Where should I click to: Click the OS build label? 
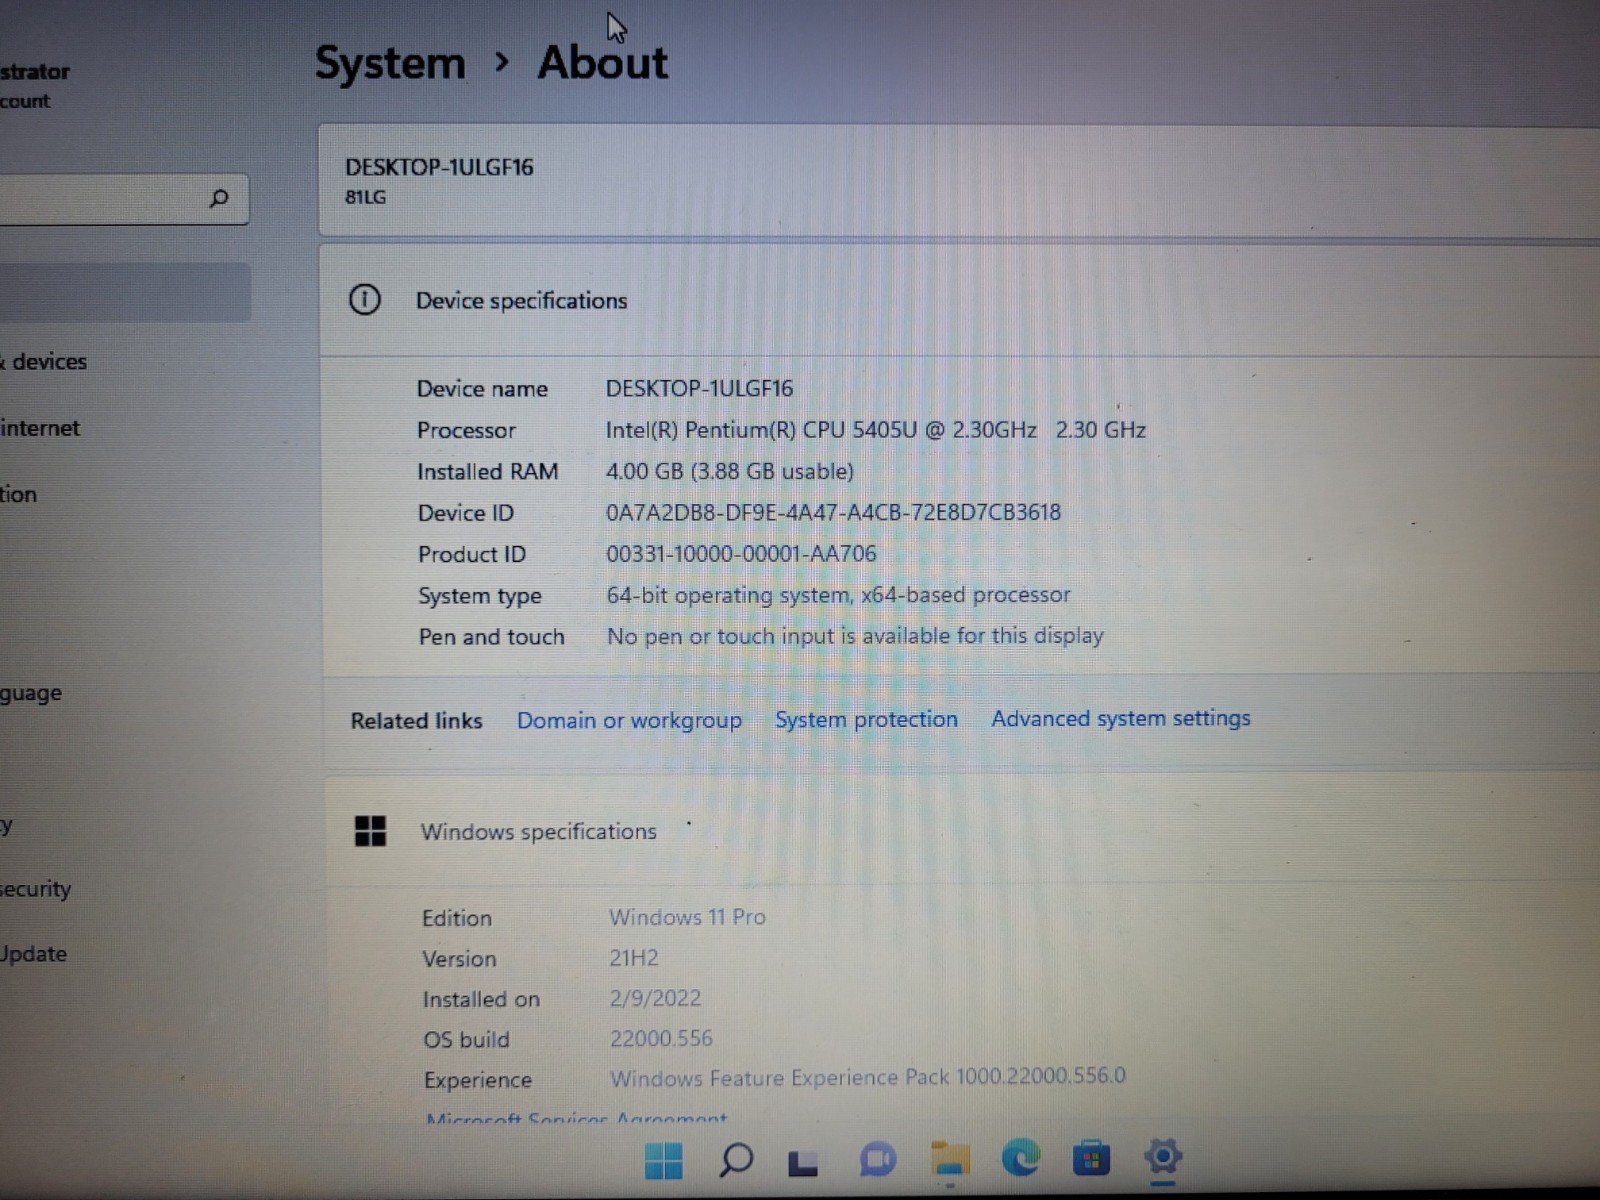pyautogui.click(x=466, y=1040)
